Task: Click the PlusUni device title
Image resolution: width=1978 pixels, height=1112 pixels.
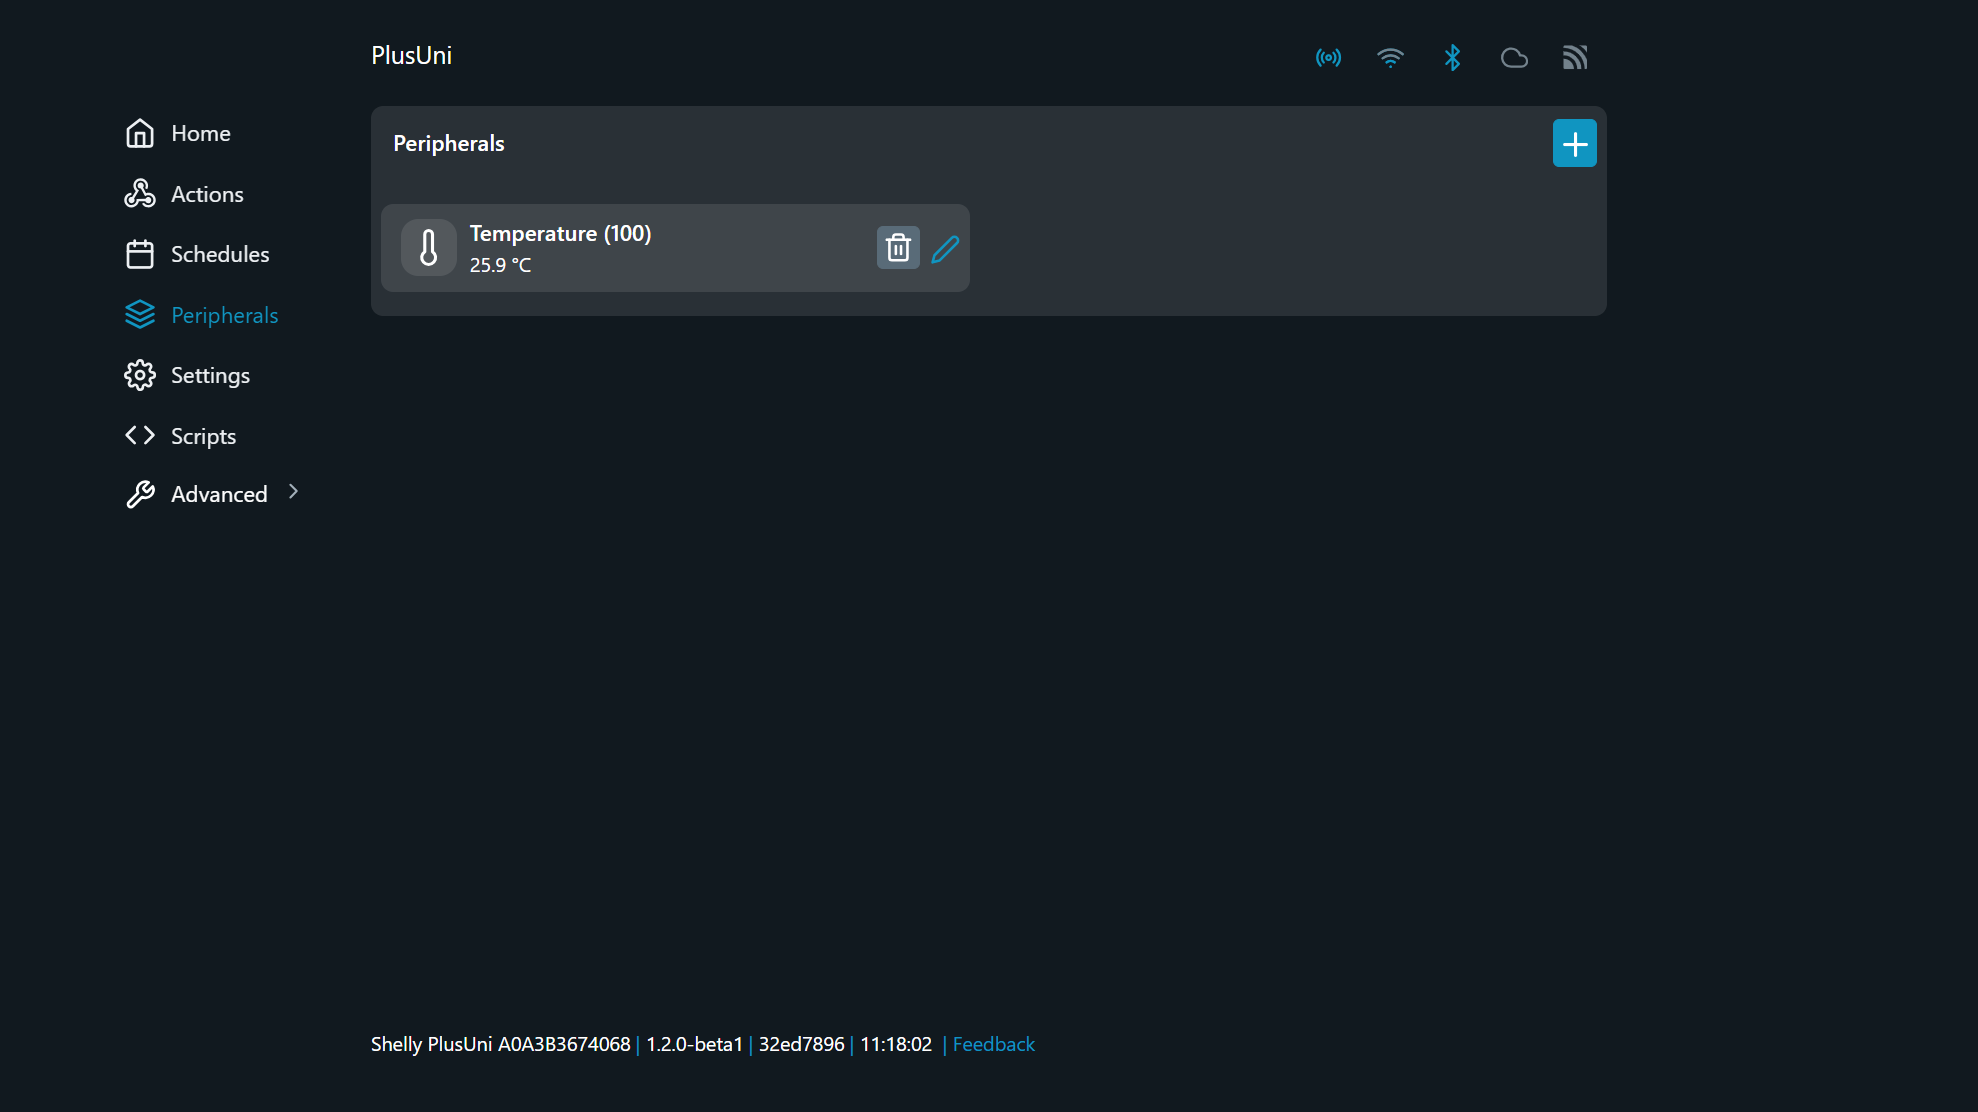Action: coord(411,55)
